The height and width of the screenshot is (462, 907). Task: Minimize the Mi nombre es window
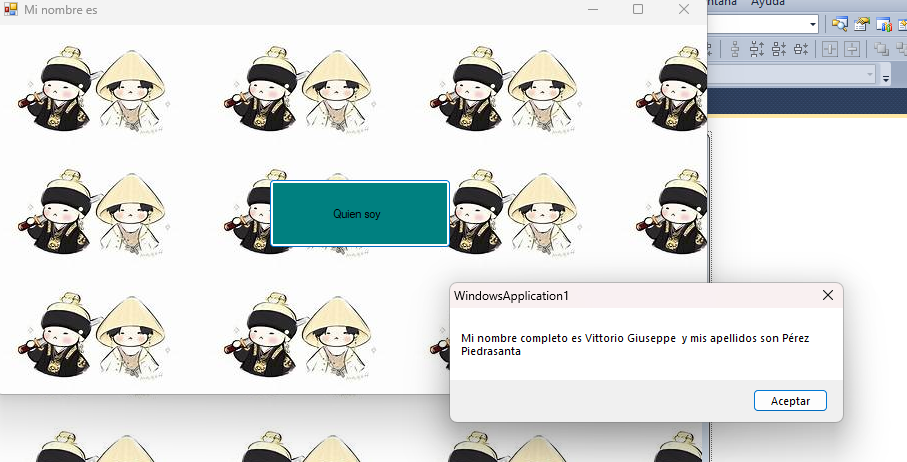pyautogui.click(x=592, y=9)
